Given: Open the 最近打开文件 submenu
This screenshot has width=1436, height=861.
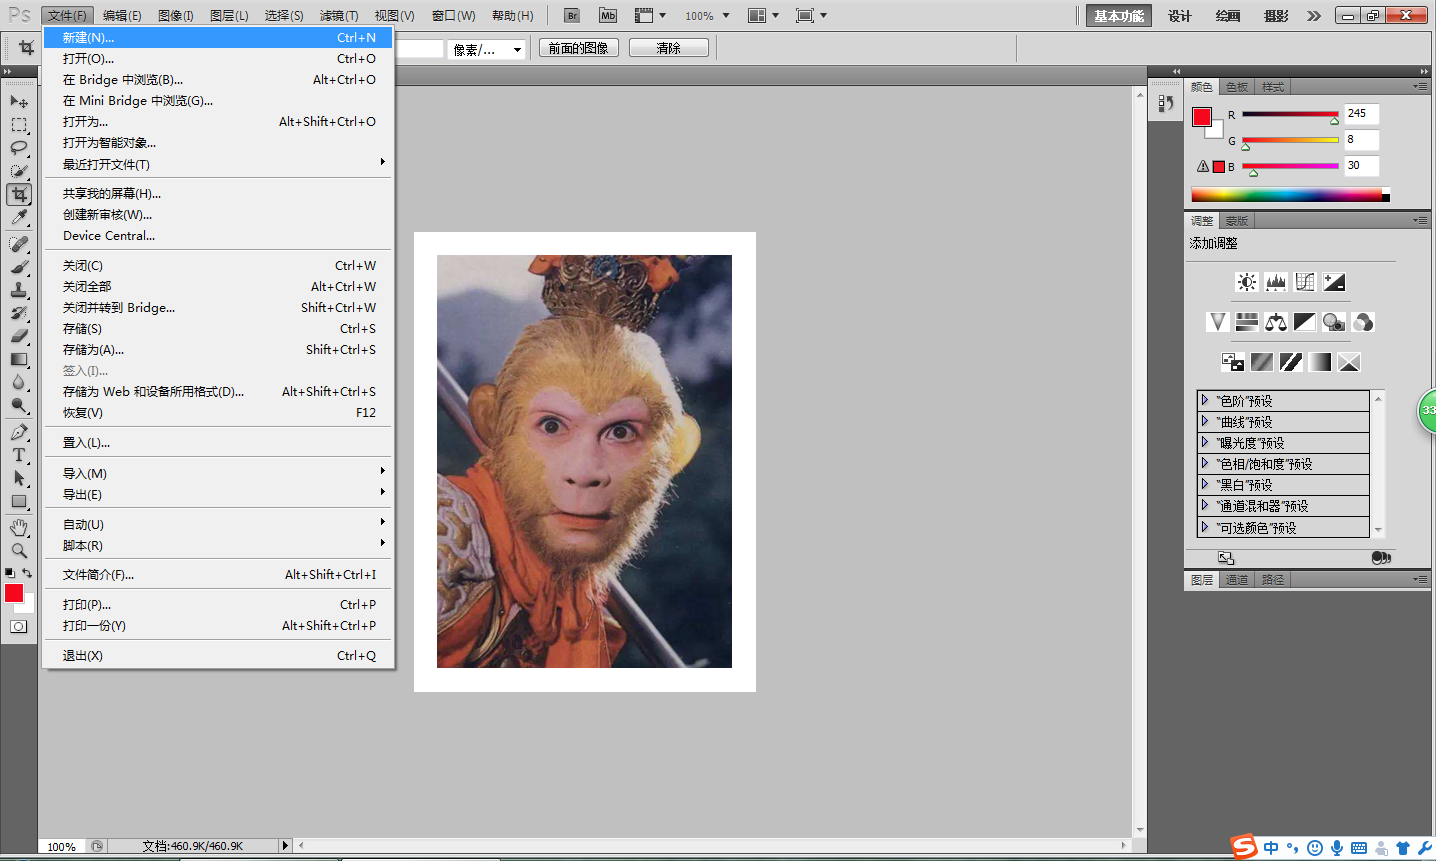Looking at the screenshot, I should pyautogui.click(x=219, y=164).
